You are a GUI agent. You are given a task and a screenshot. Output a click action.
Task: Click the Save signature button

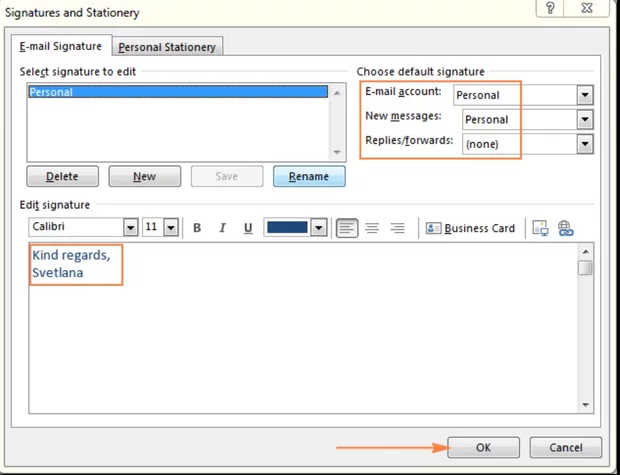click(x=227, y=176)
